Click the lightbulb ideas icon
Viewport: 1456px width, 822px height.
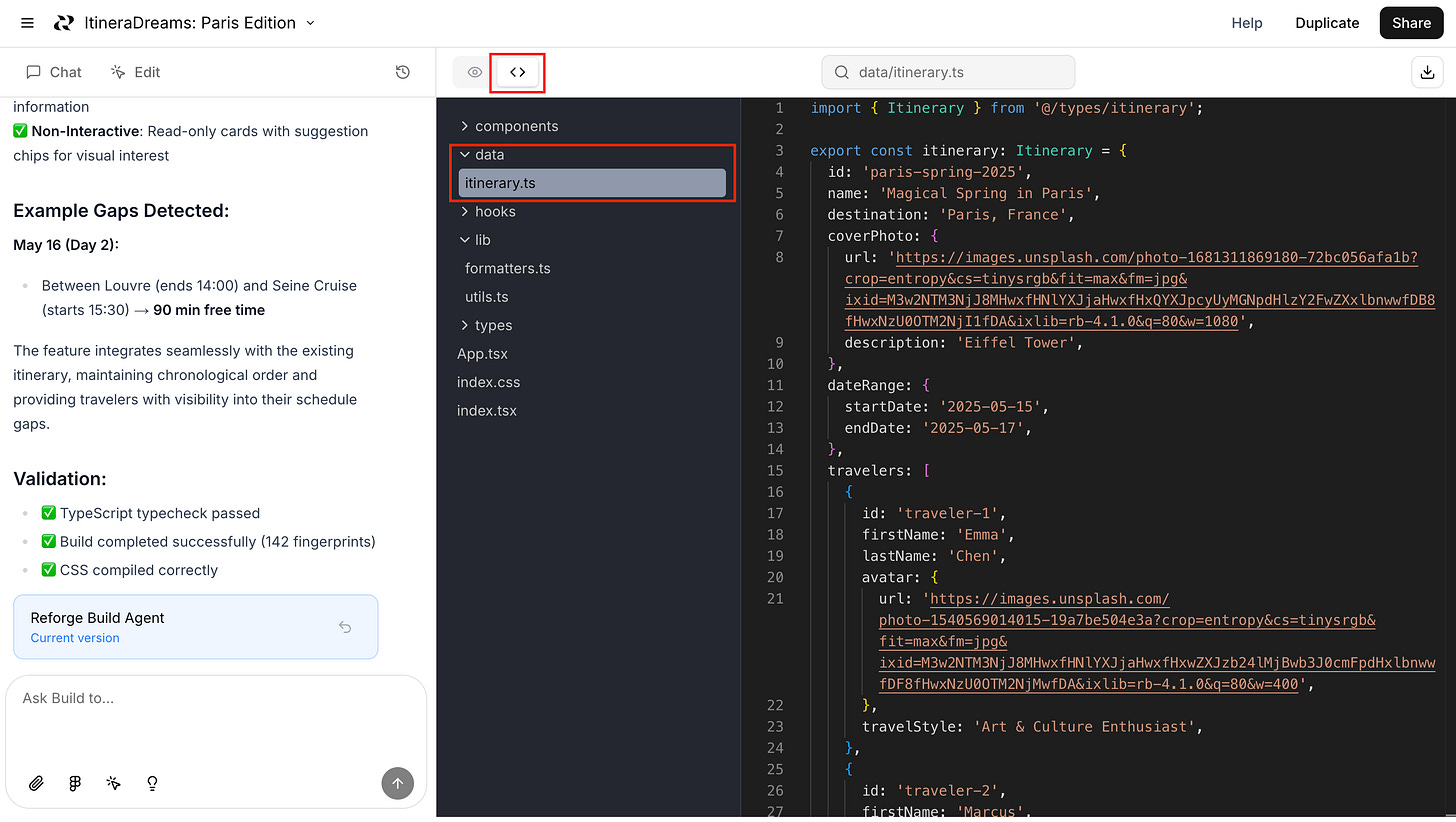pos(153,783)
